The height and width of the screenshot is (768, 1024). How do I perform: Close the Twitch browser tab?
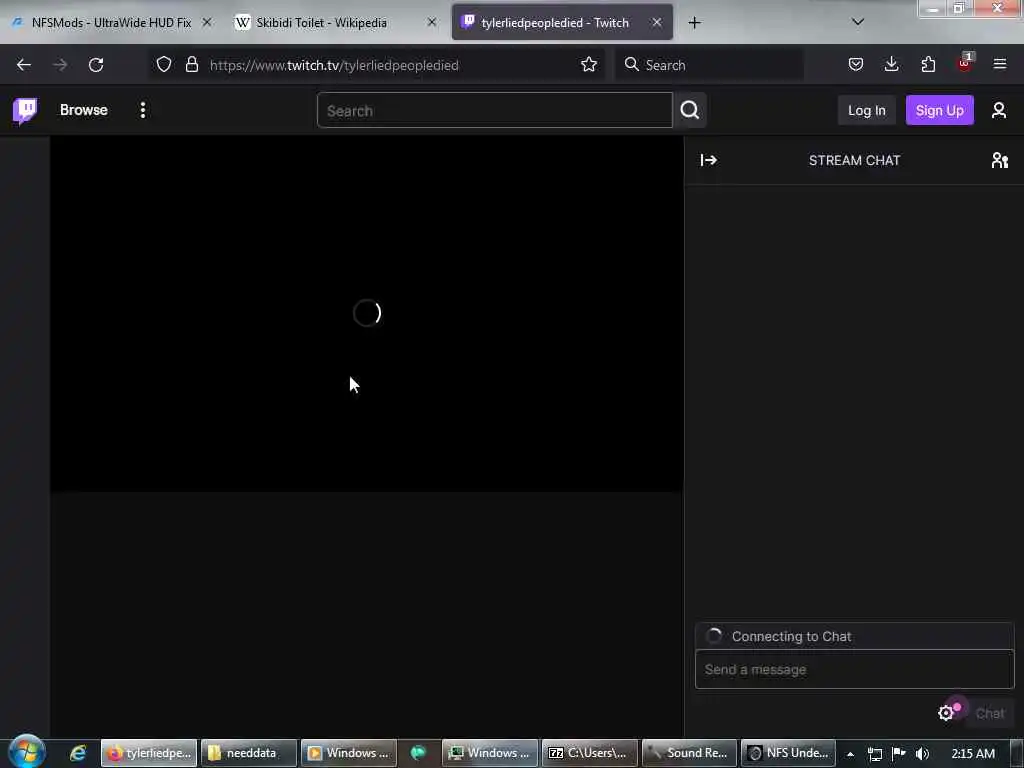pos(657,23)
